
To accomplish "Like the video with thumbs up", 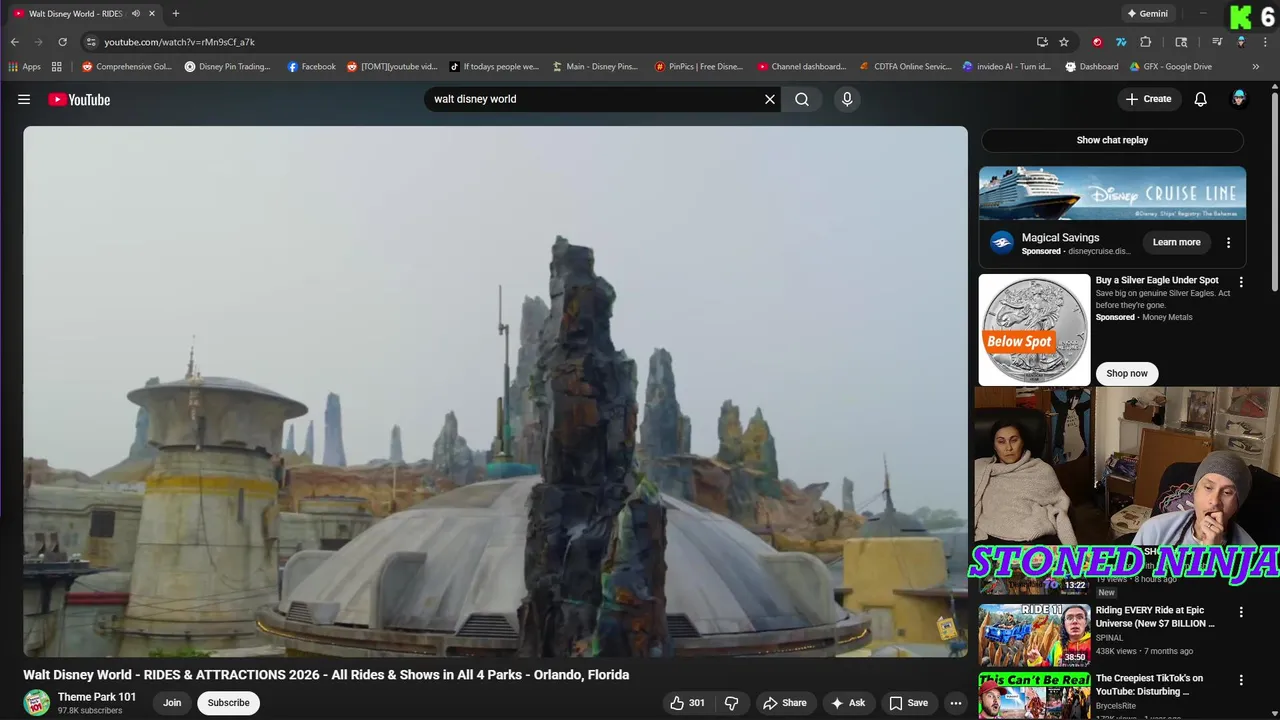I will click(x=688, y=703).
